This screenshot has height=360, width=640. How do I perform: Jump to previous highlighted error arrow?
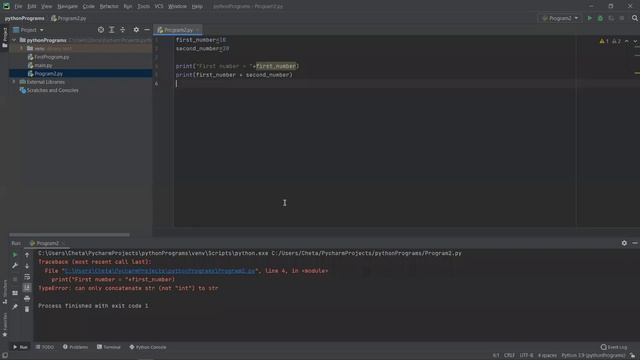click(x=627, y=41)
